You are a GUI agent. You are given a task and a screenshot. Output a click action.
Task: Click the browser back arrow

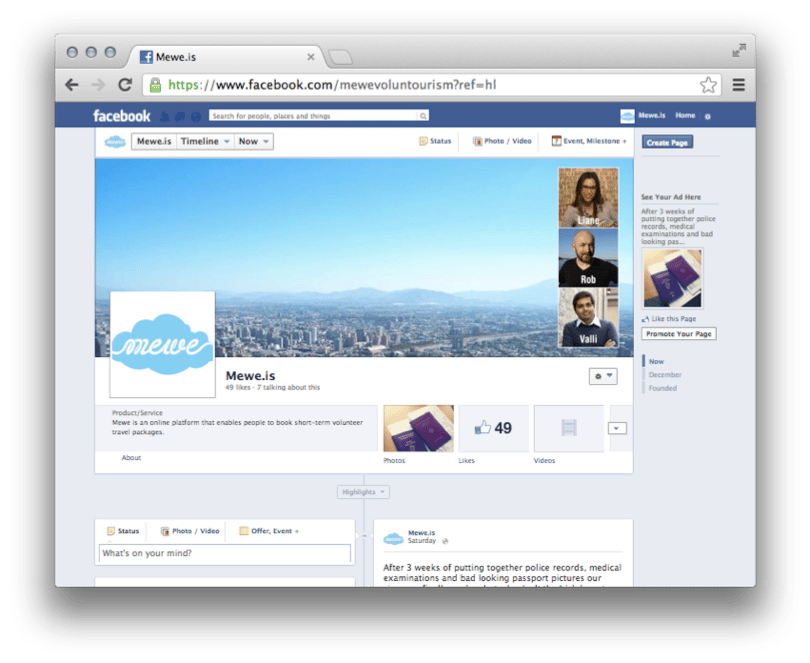tap(72, 85)
